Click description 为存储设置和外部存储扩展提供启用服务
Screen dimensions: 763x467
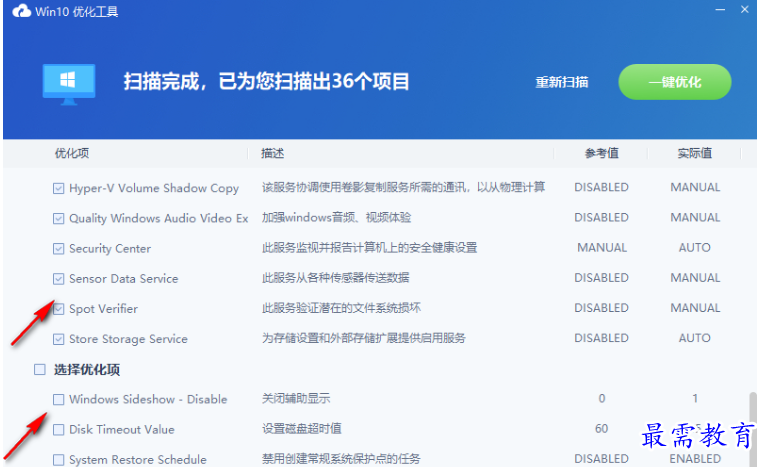pos(363,338)
